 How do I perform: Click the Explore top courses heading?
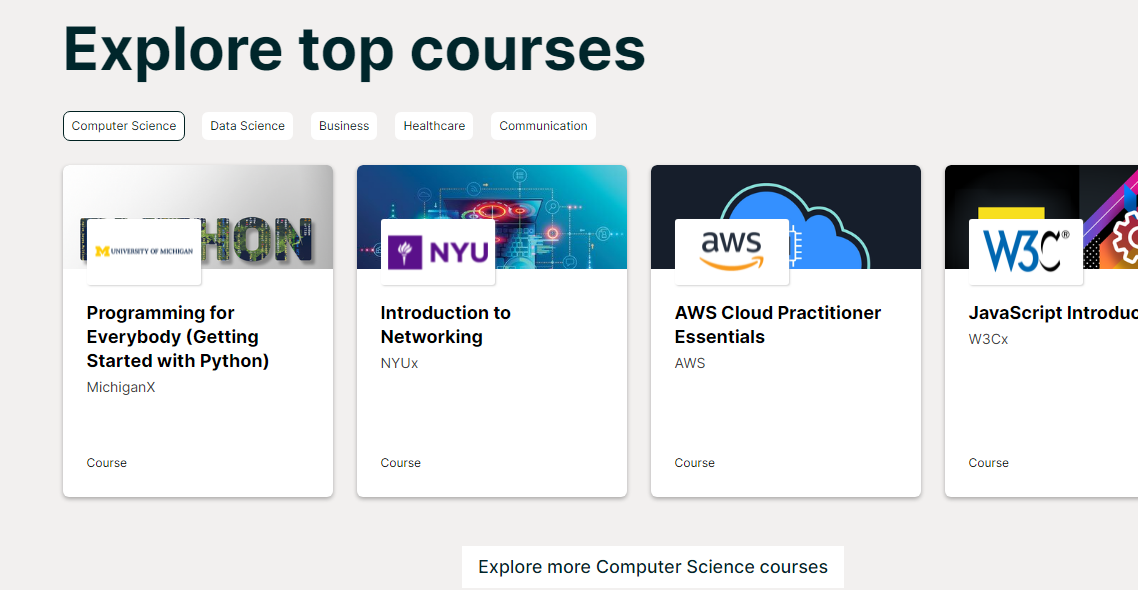[x=354, y=50]
